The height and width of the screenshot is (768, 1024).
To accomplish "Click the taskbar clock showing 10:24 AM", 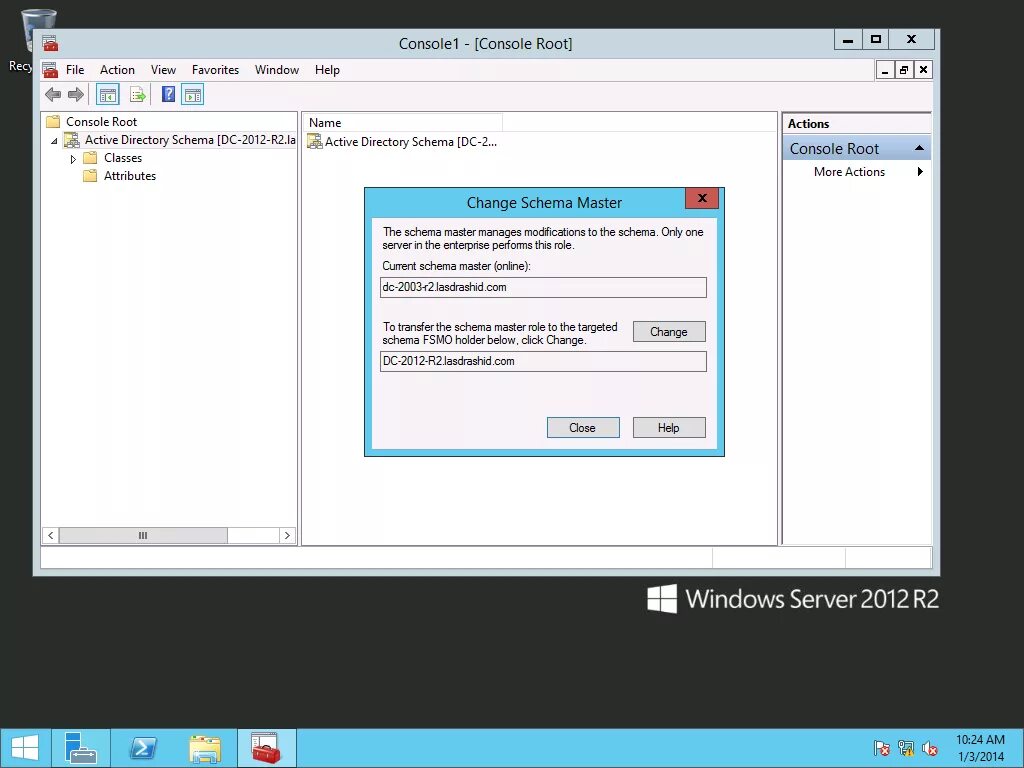I will tap(980, 740).
